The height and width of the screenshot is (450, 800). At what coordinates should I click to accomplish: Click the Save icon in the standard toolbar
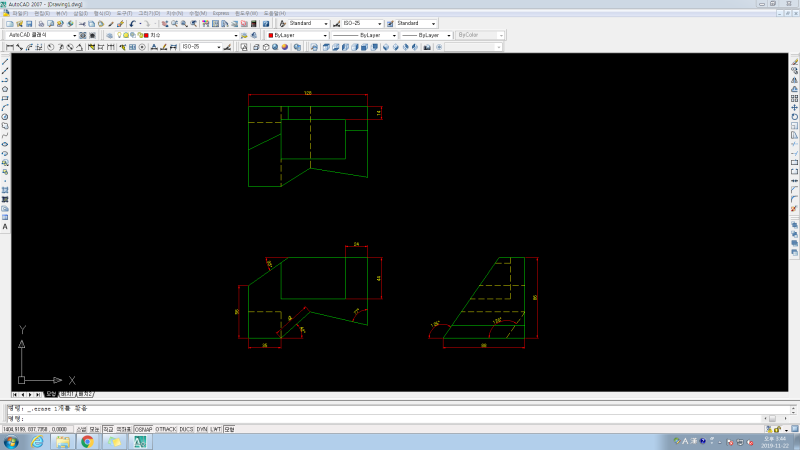pos(27,23)
